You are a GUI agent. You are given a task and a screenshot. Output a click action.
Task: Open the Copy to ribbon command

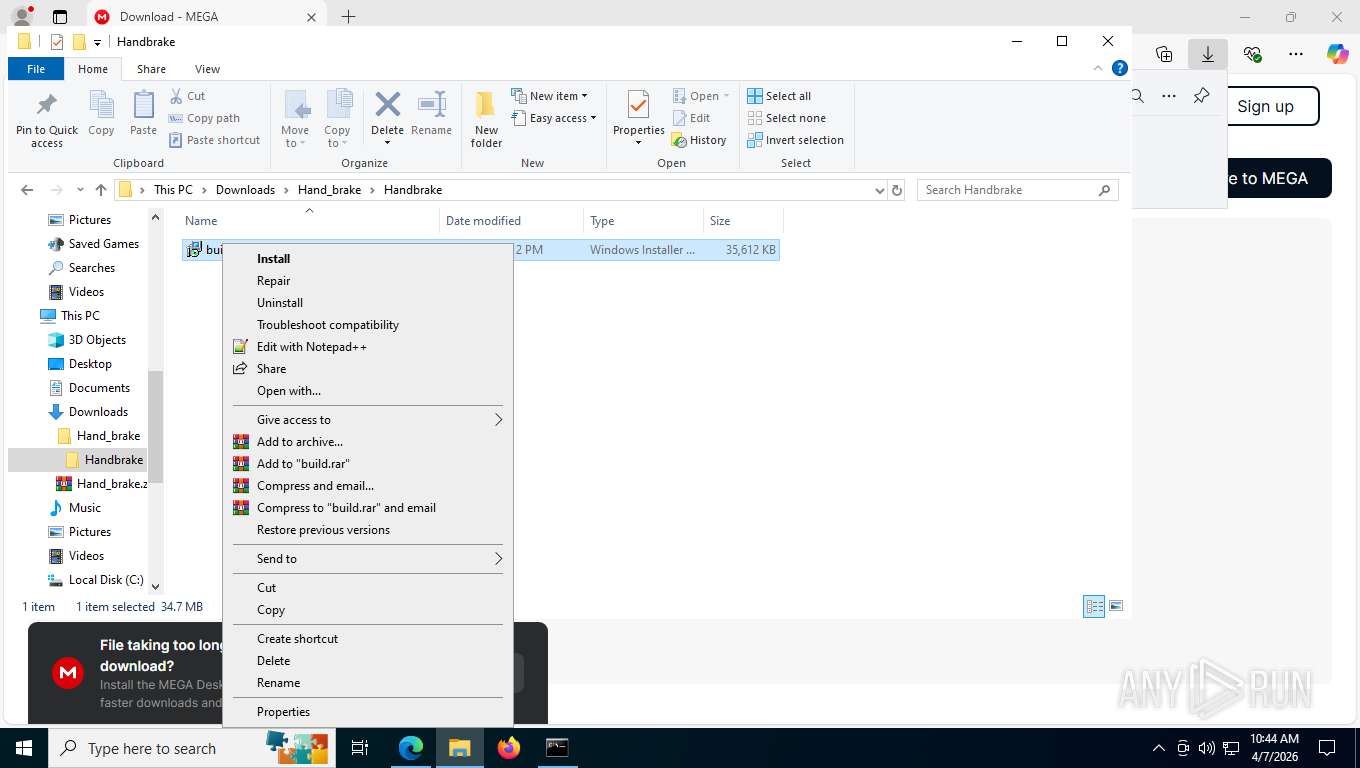pos(338,119)
